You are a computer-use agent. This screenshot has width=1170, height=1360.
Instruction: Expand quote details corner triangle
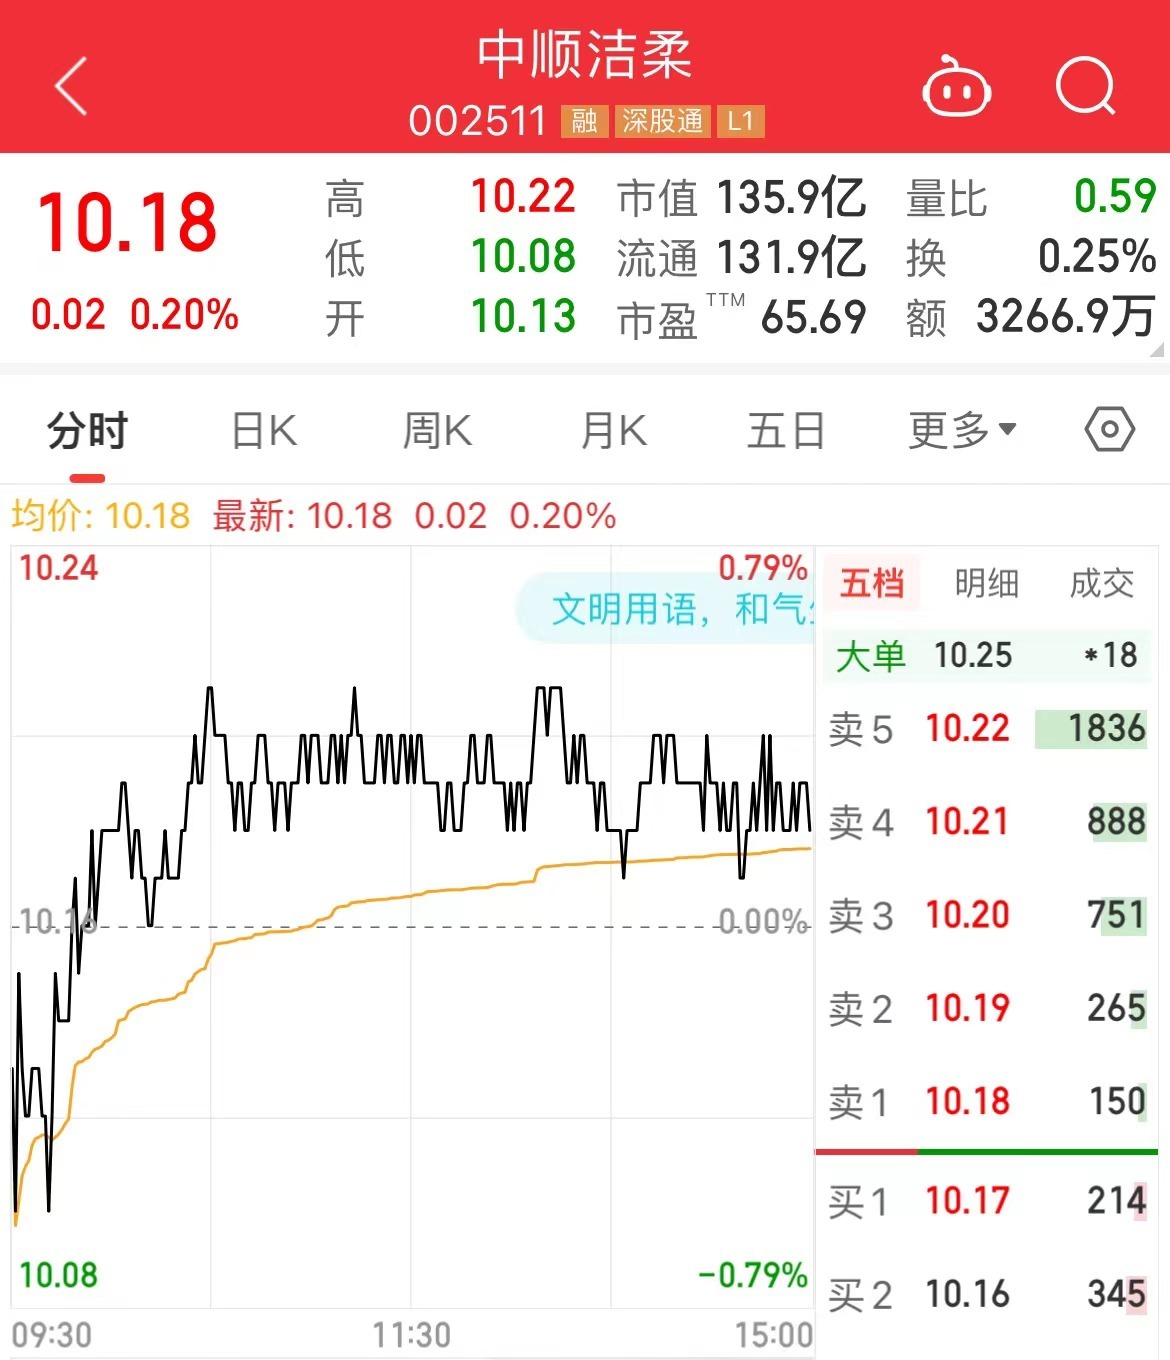[x=1157, y=349]
